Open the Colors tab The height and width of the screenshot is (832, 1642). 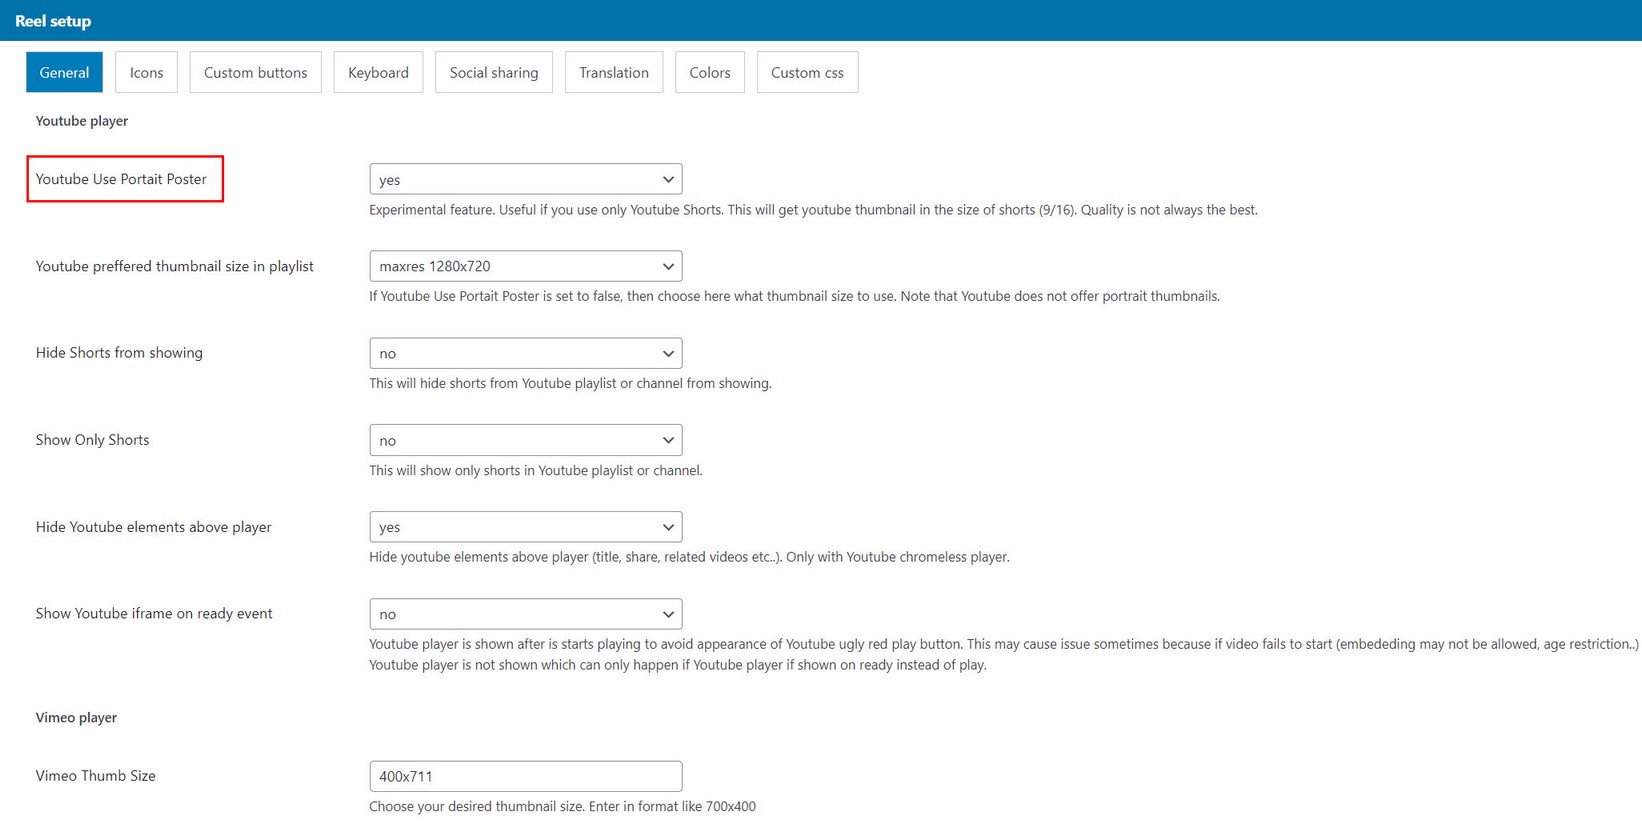(709, 72)
